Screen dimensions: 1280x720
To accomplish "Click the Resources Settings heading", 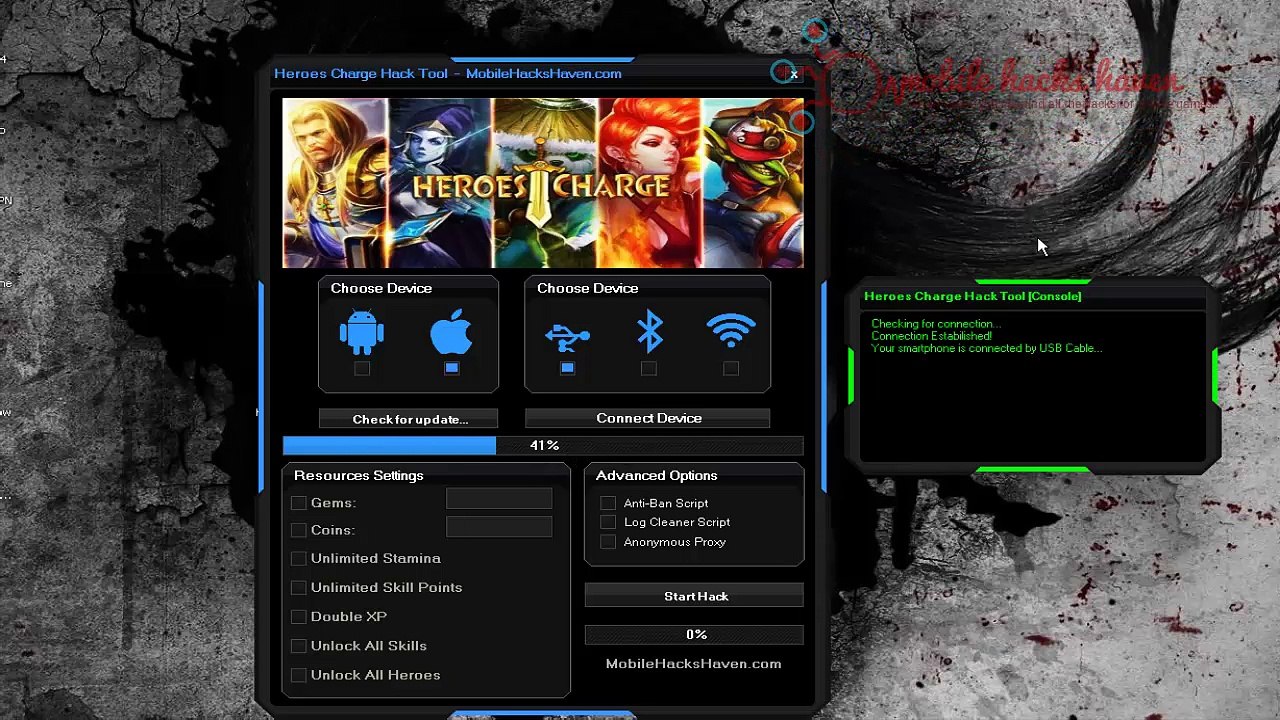I will [x=359, y=475].
